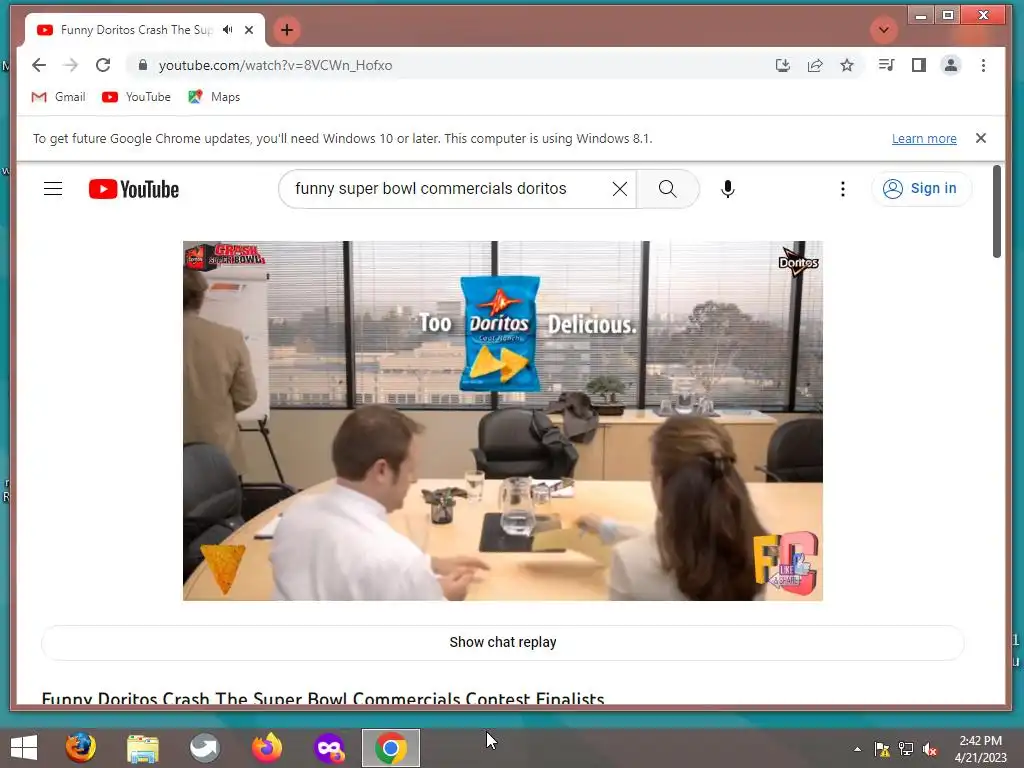Viewport: 1024px width, 768px height.
Task: Click the Sign in button
Action: click(921, 189)
